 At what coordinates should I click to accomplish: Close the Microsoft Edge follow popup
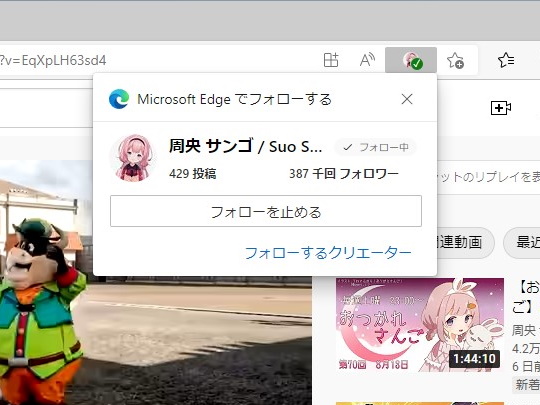(x=407, y=99)
